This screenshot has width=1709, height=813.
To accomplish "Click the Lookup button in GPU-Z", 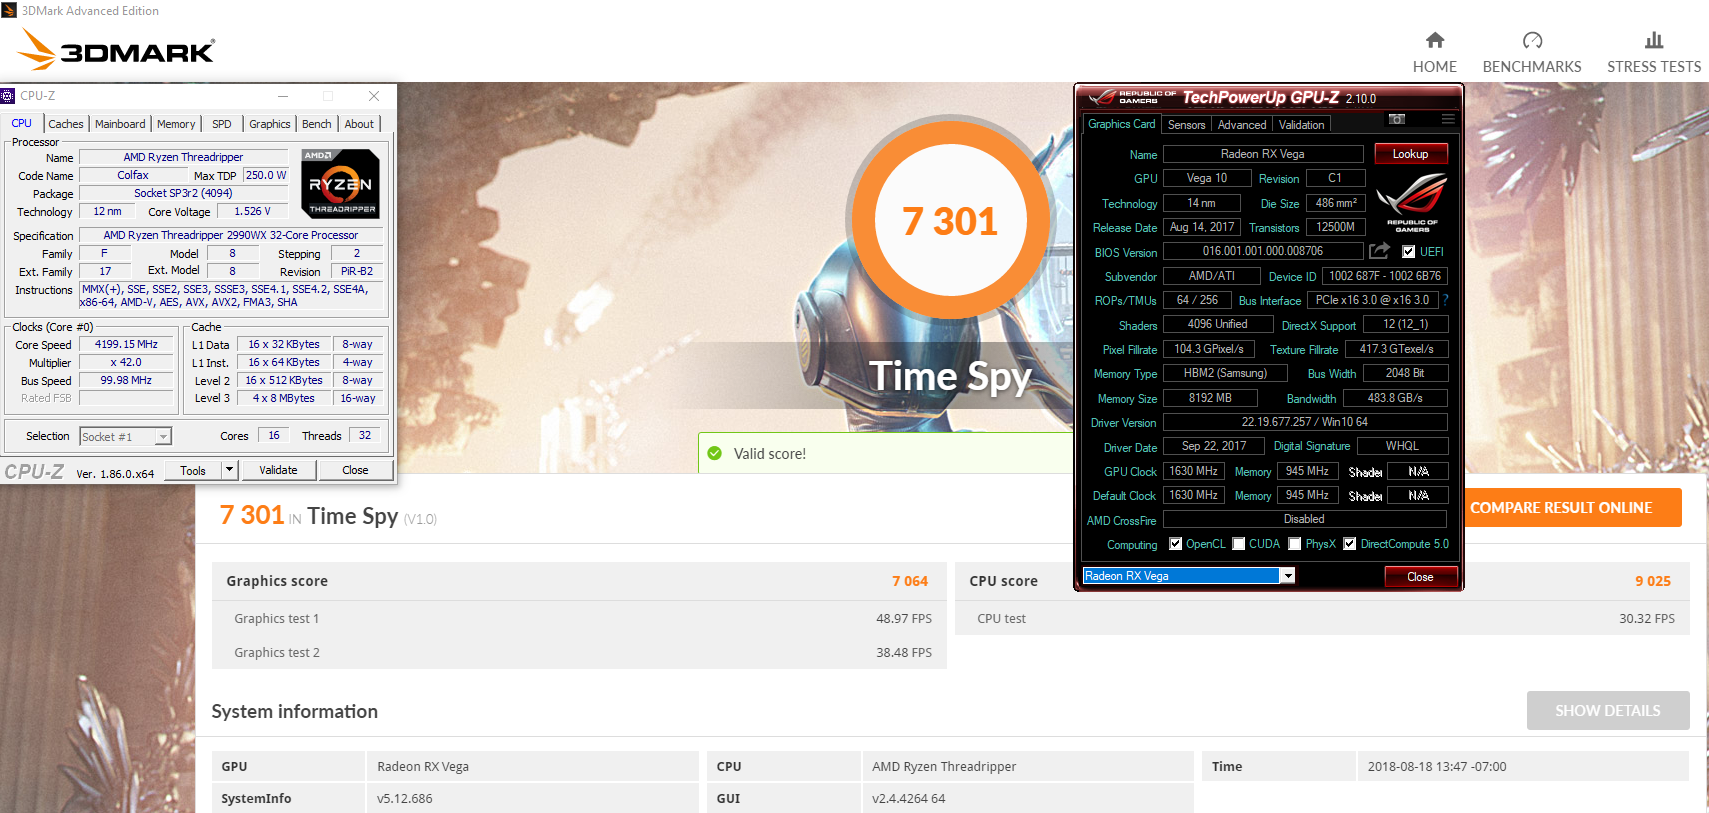I will pyautogui.click(x=1411, y=154).
